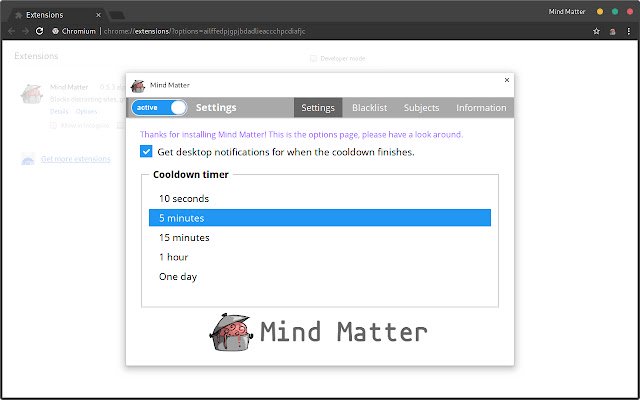Screen dimensions: 640x400
Task: Select the Extensions browser tab
Action: coord(57,15)
